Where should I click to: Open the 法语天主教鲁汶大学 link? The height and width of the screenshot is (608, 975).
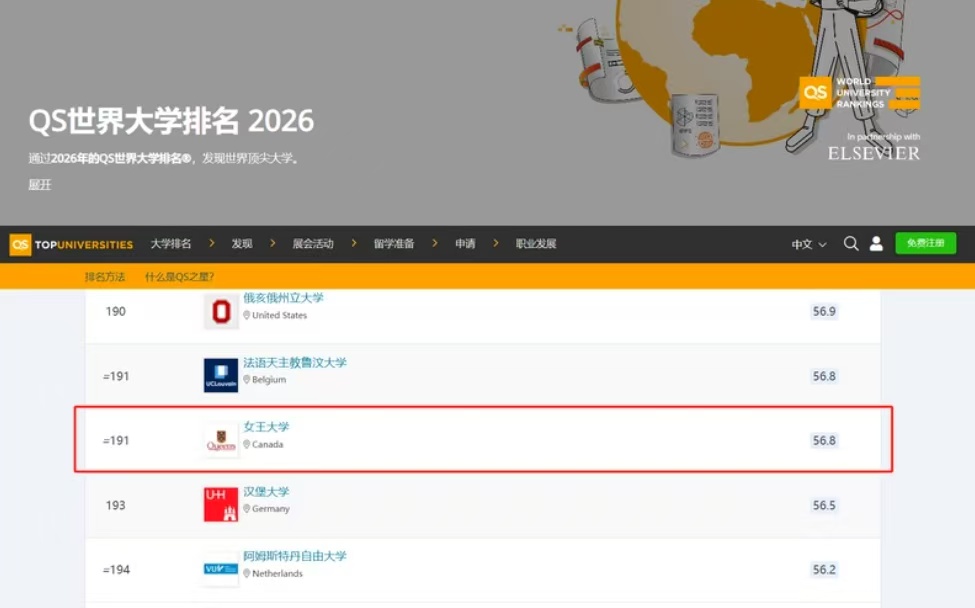coord(295,362)
